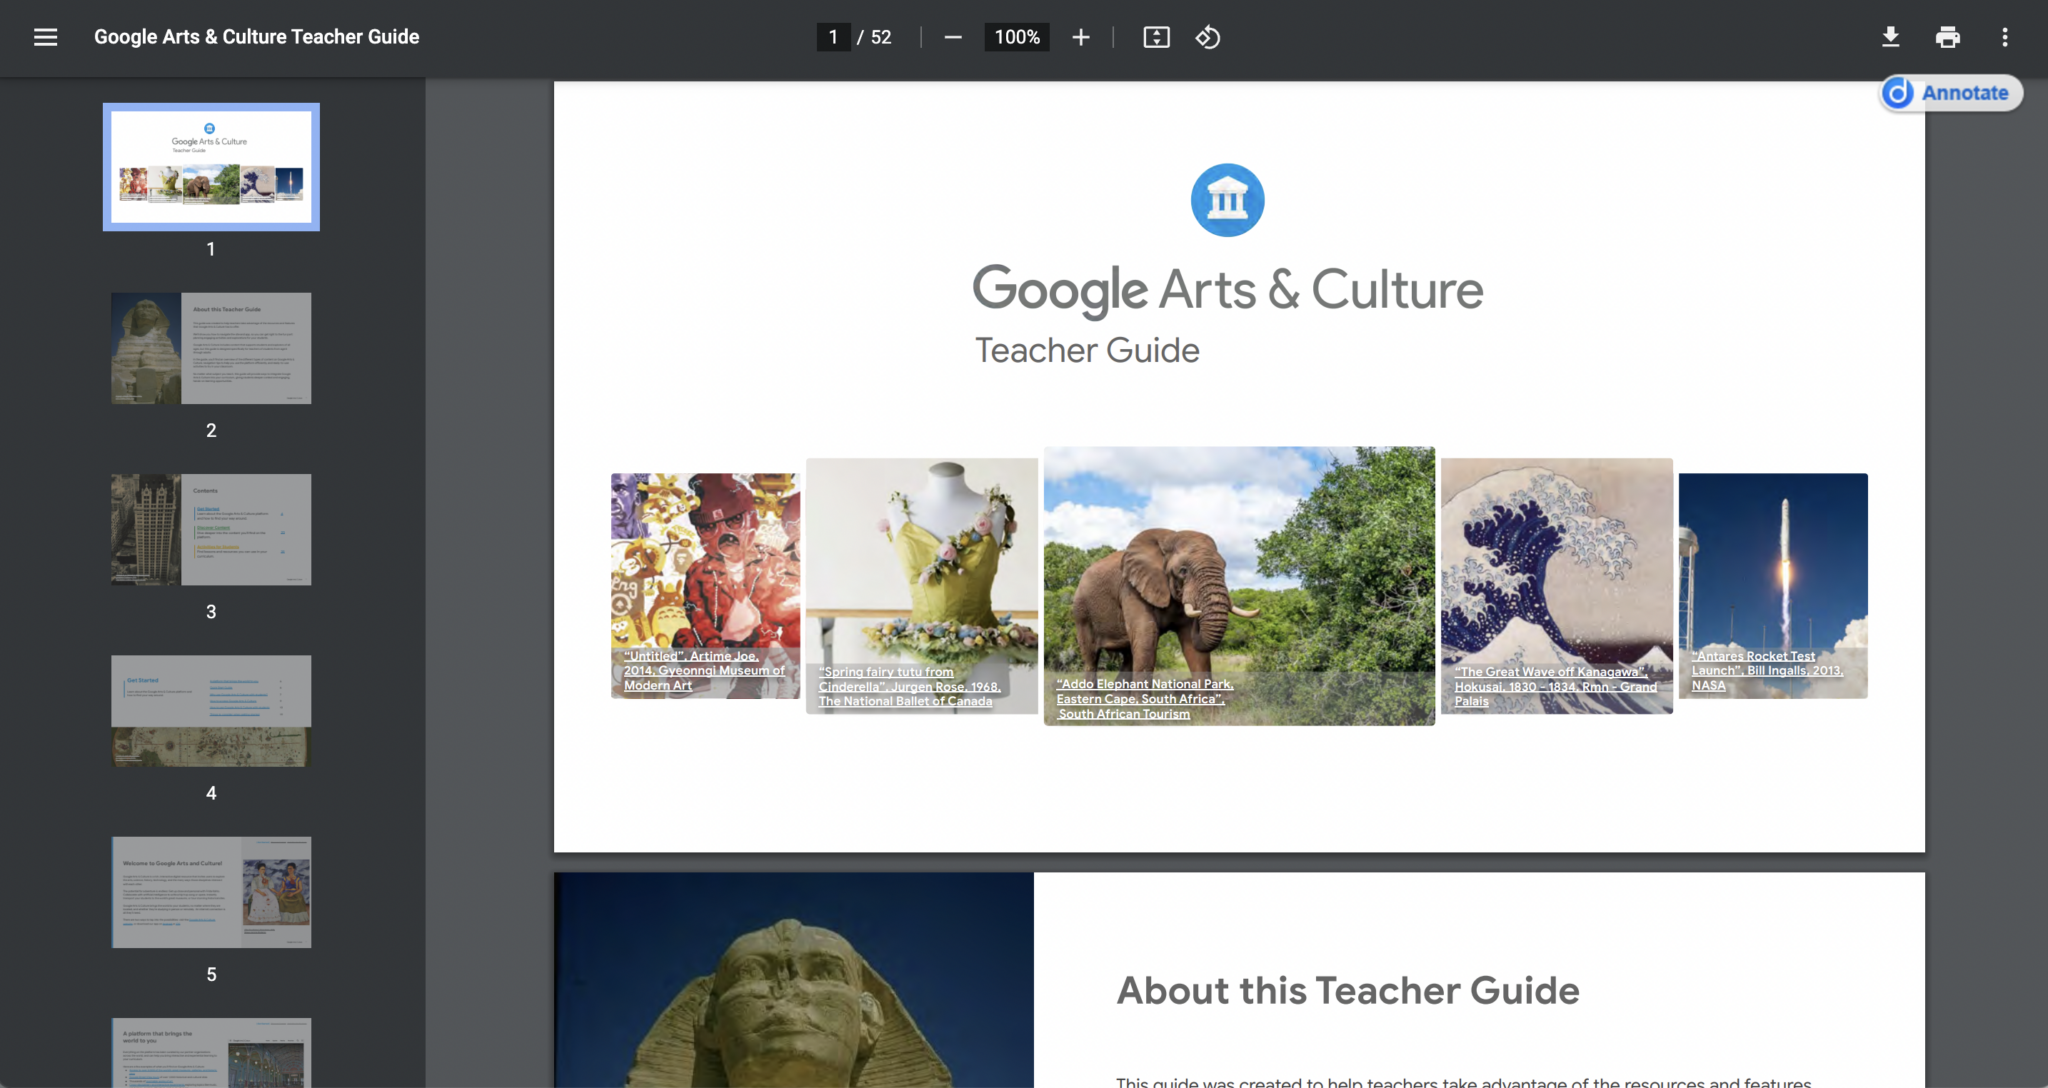Image resolution: width=2048 pixels, height=1088 pixels.
Task: Click the yellow tutu costume image
Action: [922, 585]
